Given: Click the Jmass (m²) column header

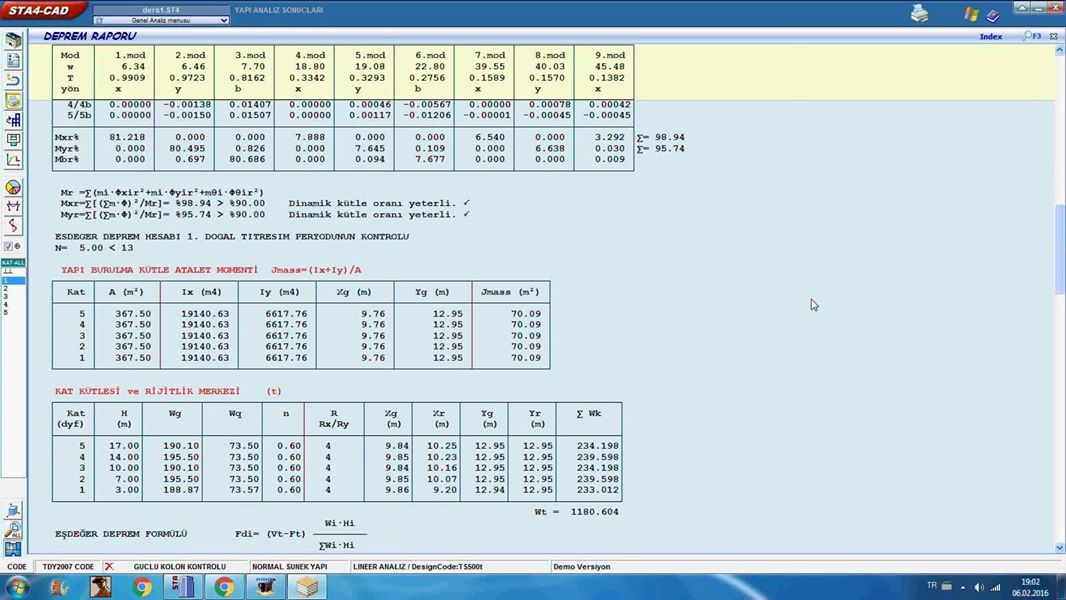Looking at the screenshot, I should point(511,292).
